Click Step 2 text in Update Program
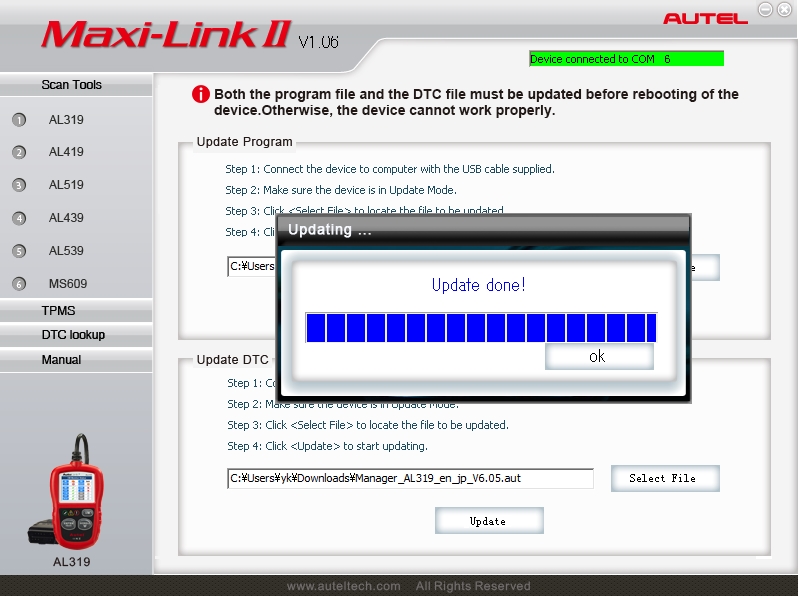The width and height of the screenshot is (799, 596). (341, 190)
